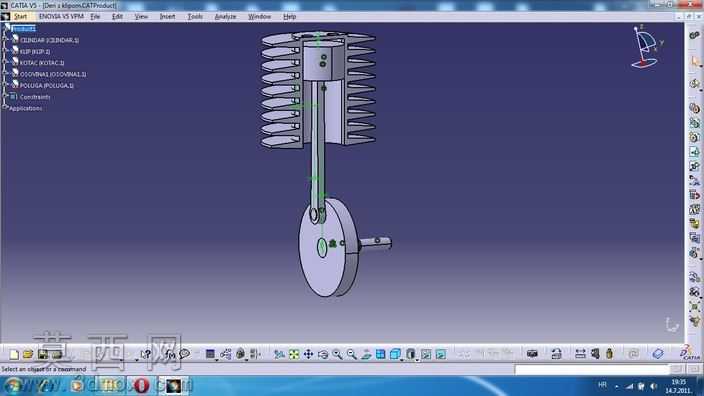Expand the POLUGA tree node

[5, 85]
